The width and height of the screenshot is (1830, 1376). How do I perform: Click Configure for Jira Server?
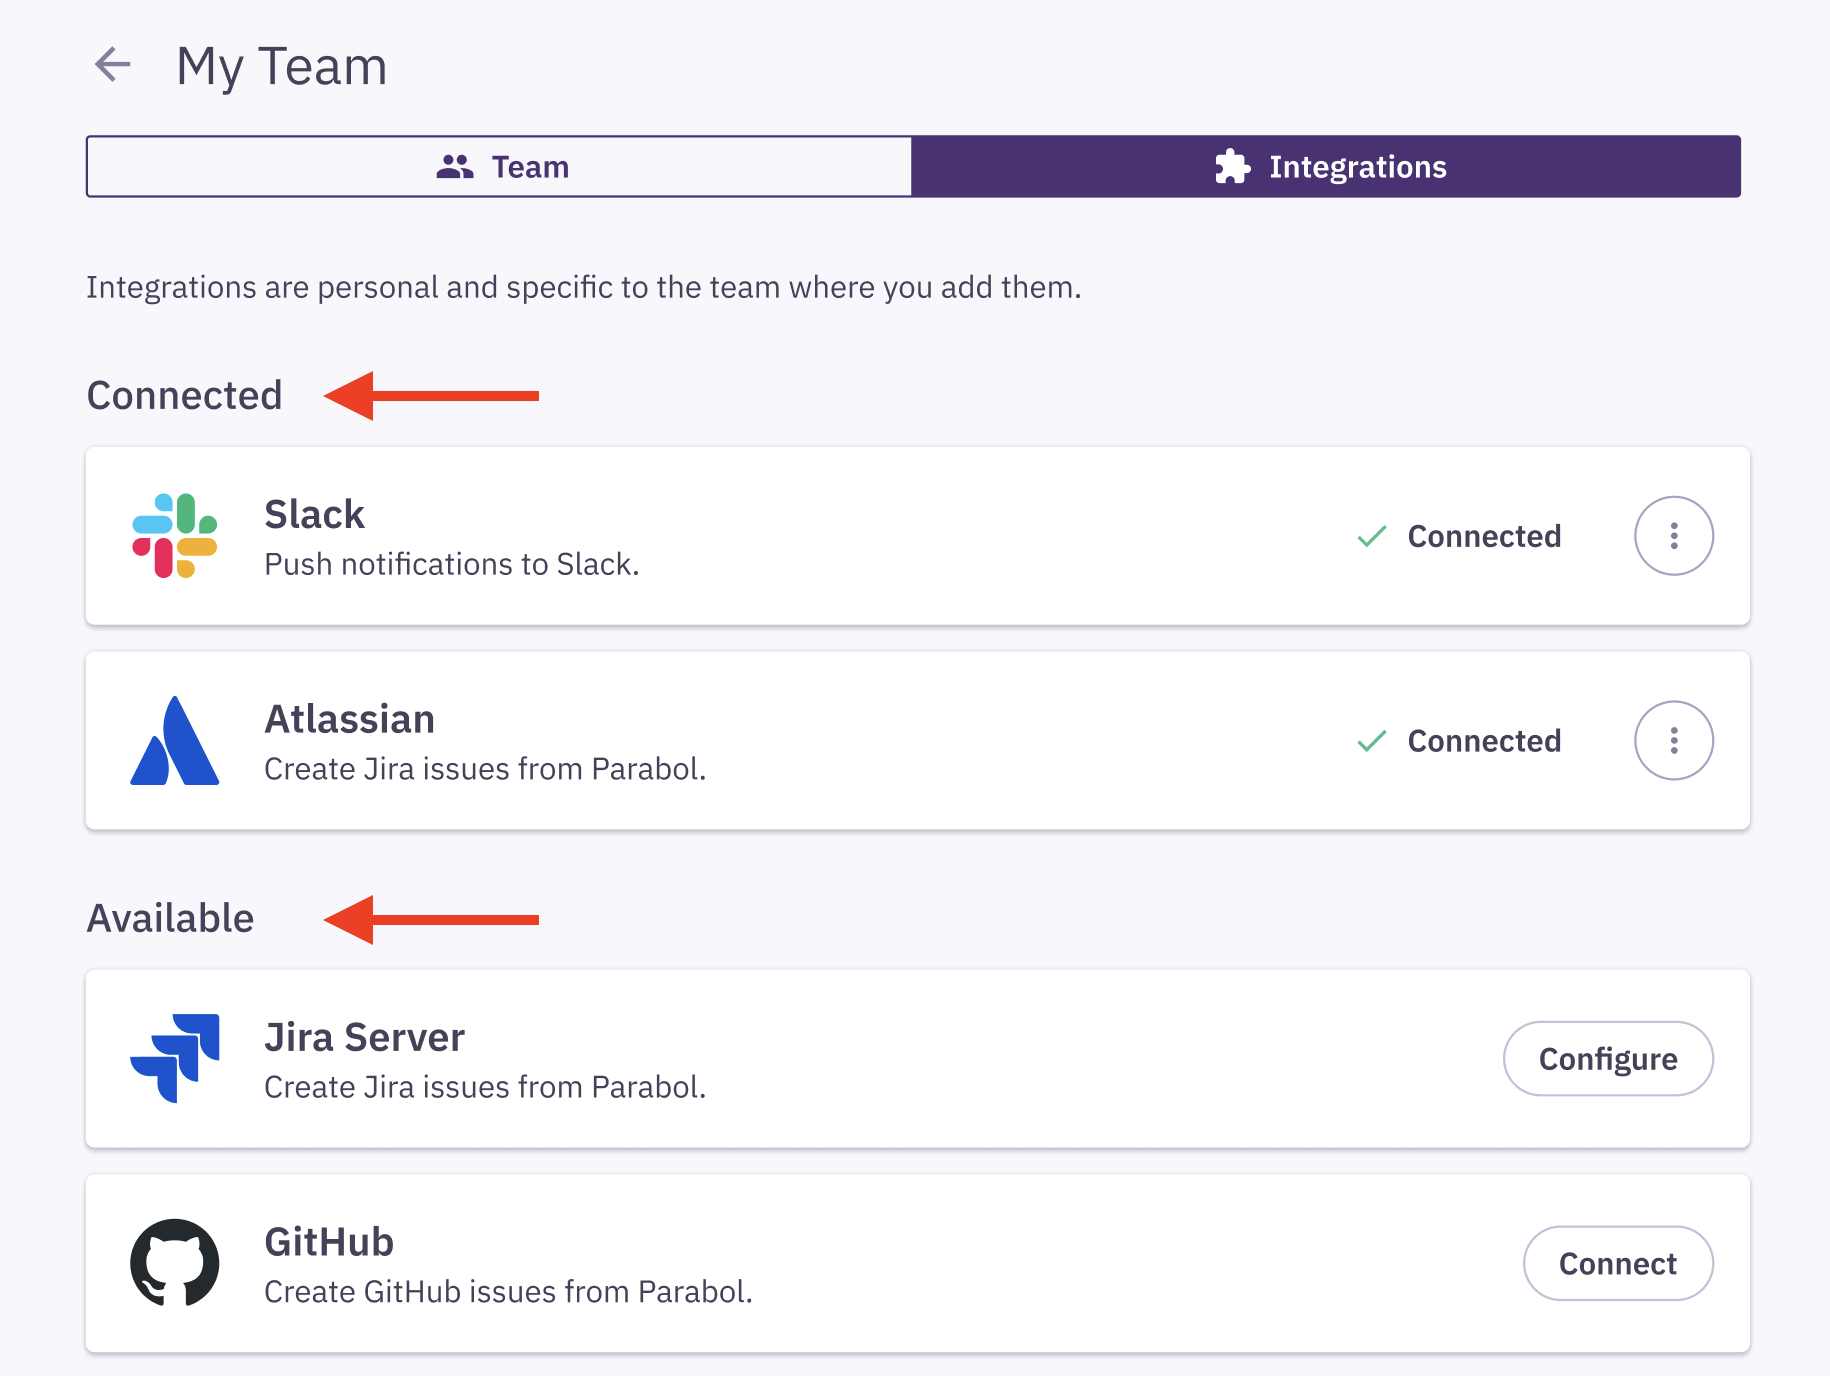click(1607, 1058)
